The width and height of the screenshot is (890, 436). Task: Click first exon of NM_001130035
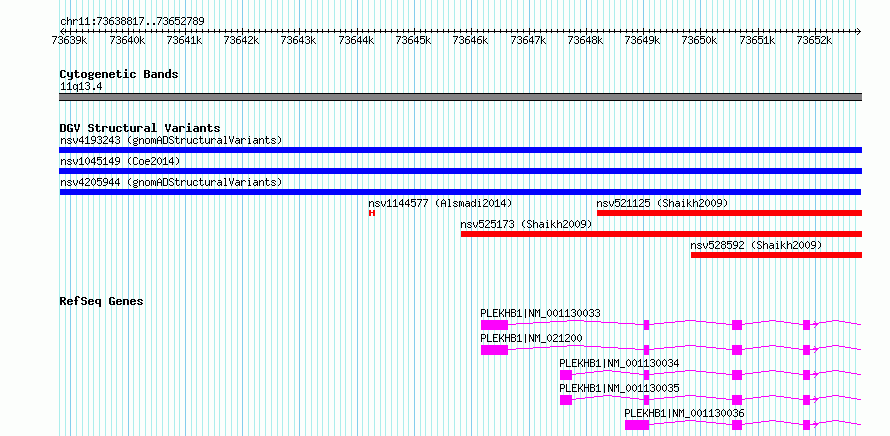(x=566, y=400)
